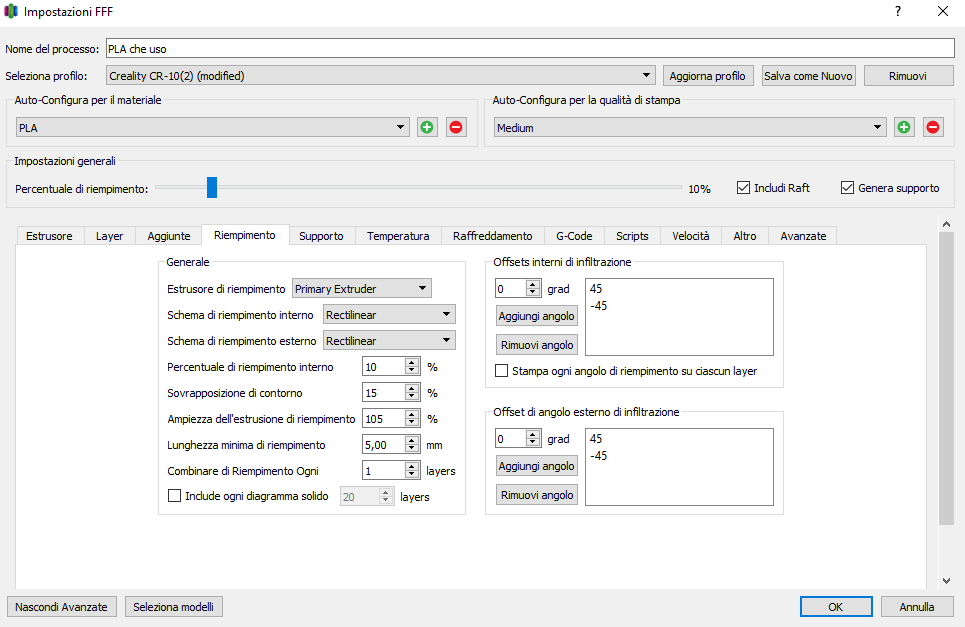Click red minus icon beside PLA material
Screen dimensions: 965x627
click(456, 127)
